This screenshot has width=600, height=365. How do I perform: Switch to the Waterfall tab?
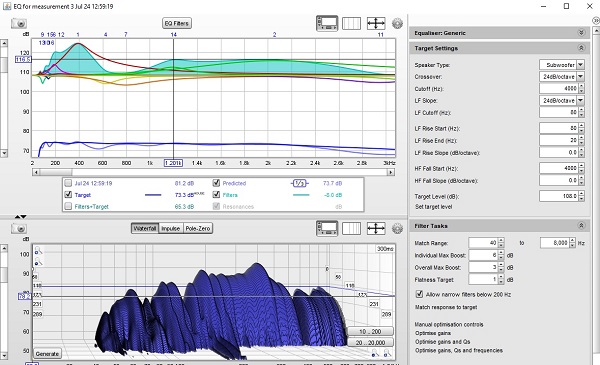[x=145, y=228]
